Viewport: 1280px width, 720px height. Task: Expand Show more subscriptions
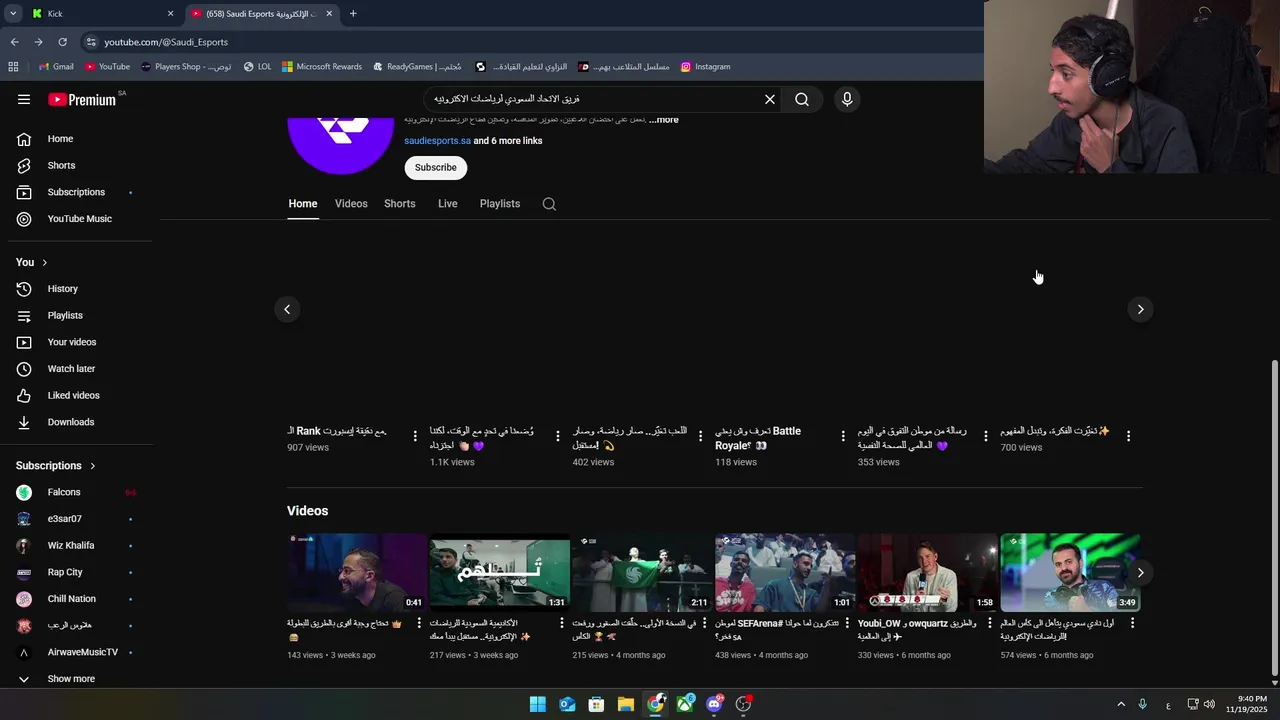[76, 679]
